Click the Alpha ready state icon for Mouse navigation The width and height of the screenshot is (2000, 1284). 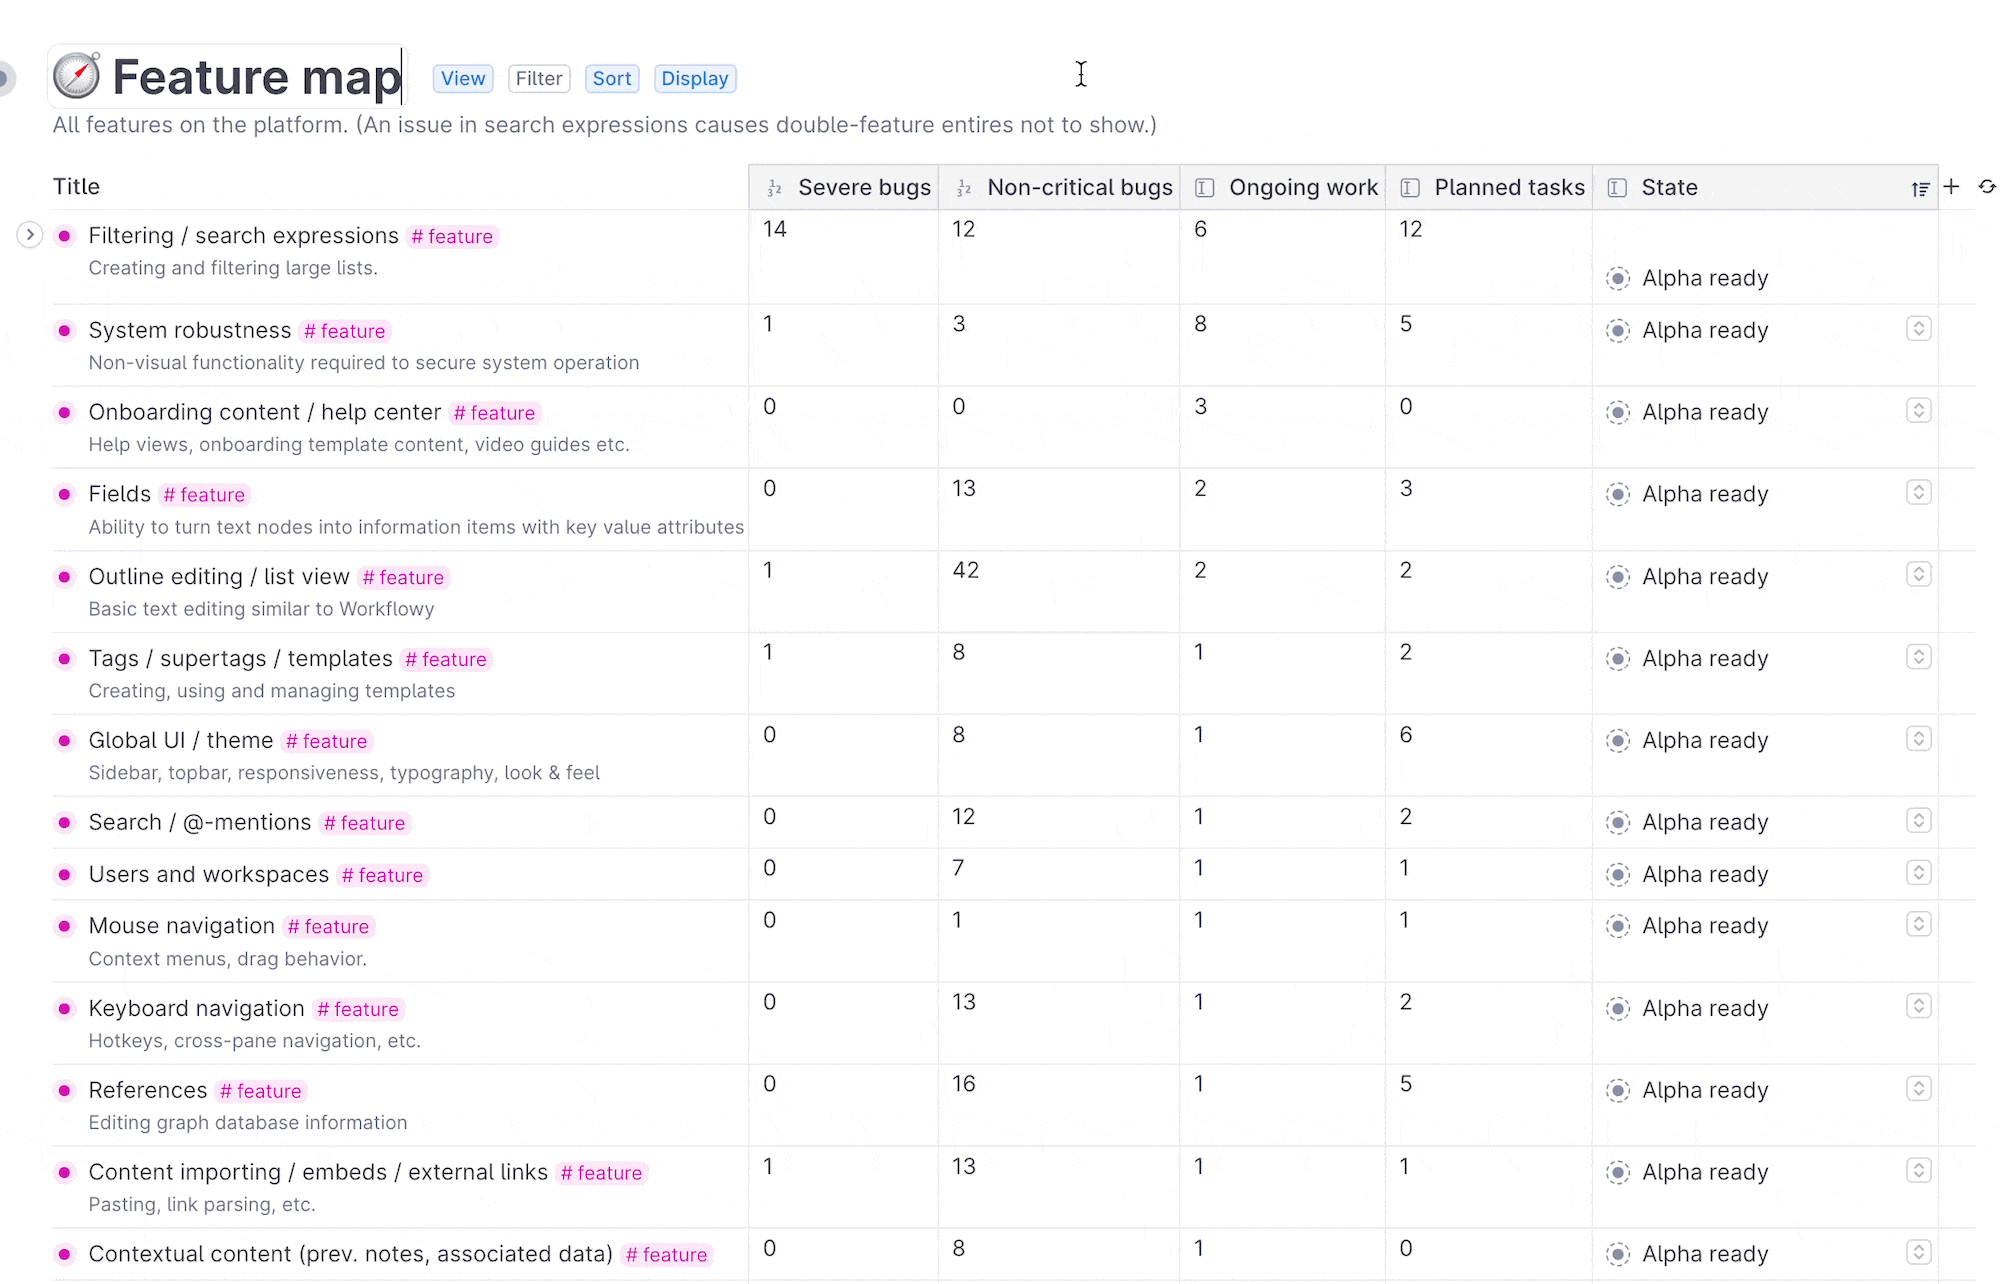1618,926
